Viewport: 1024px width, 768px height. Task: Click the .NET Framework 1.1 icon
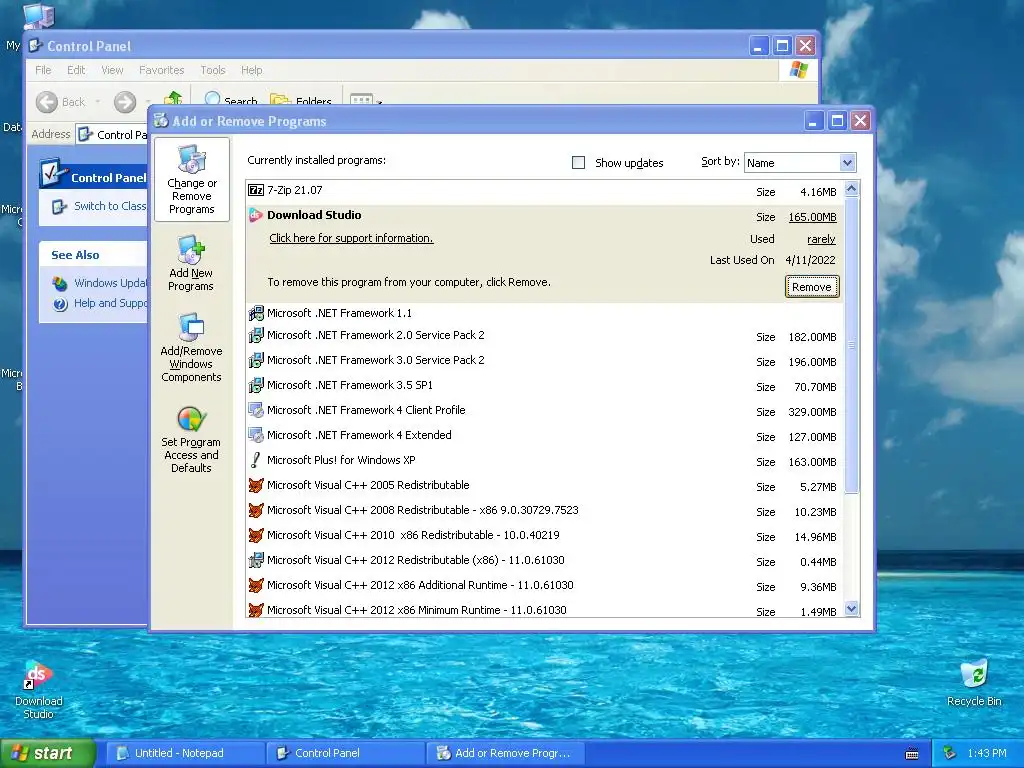(x=256, y=313)
